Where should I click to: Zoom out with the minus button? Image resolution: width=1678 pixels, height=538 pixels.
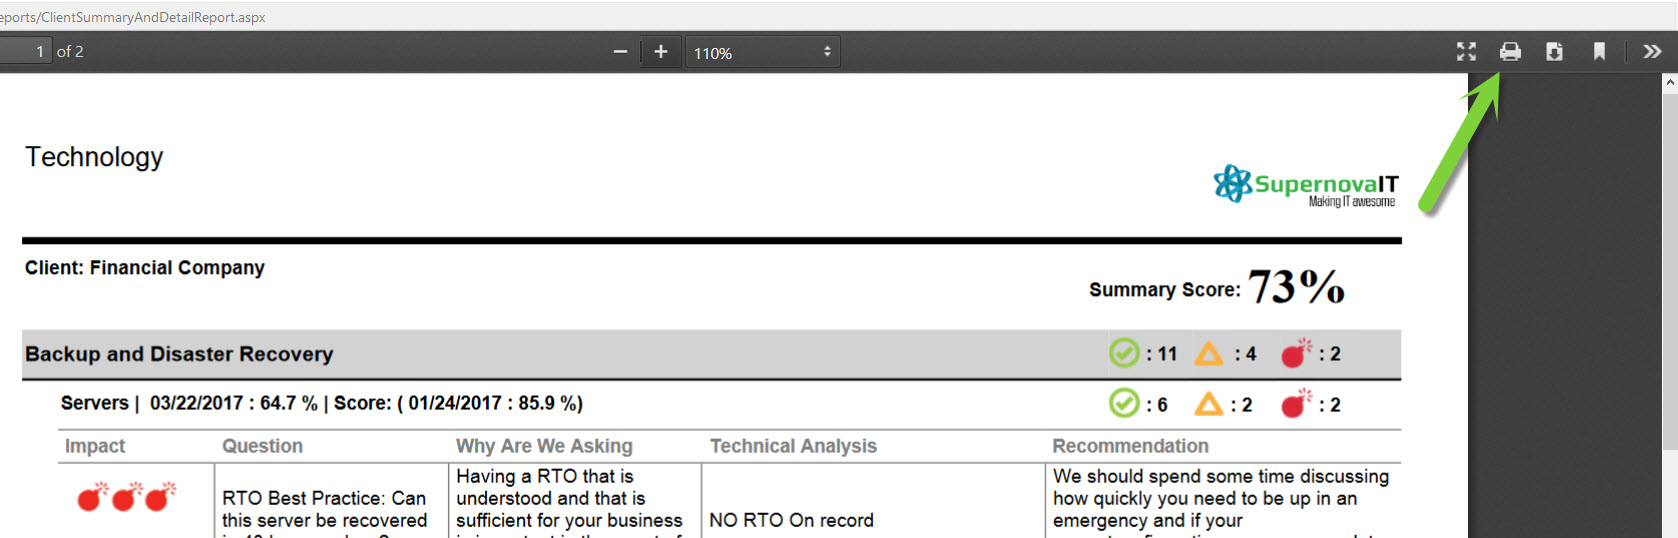620,51
